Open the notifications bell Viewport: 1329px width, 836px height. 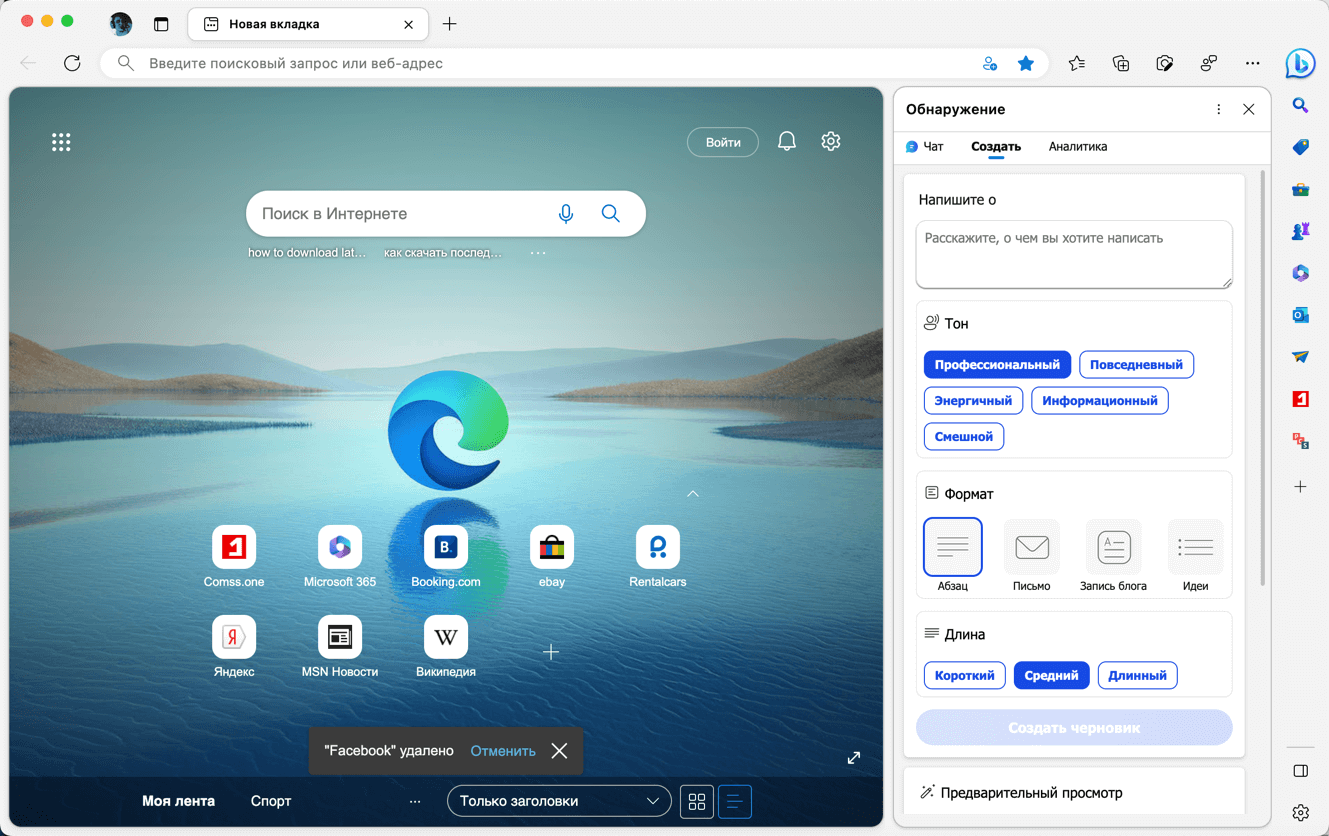(787, 142)
